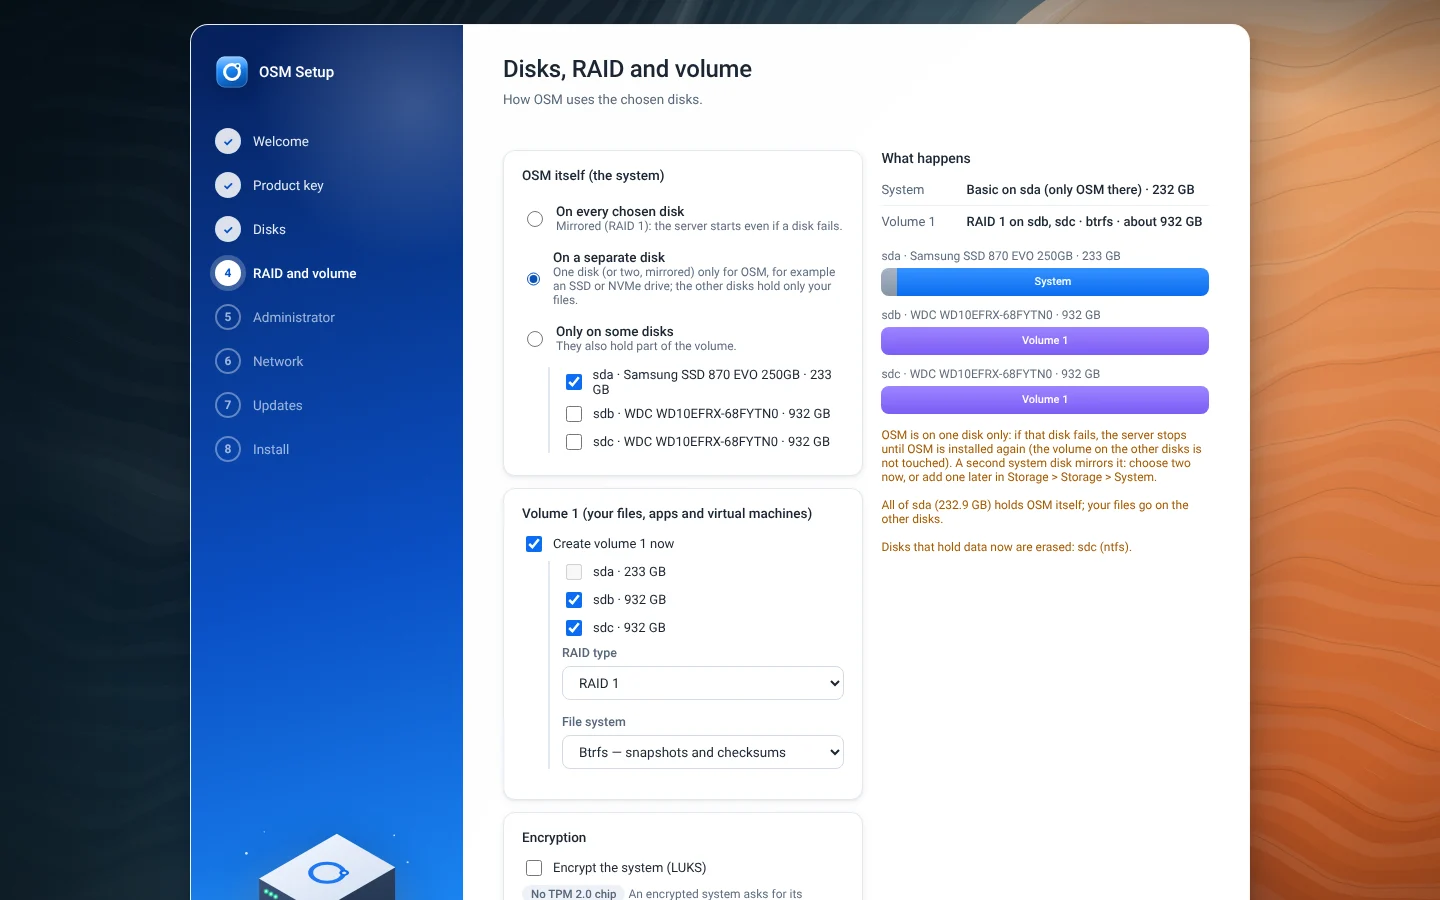
Task: Click the OSM Setup logo icon
Action: 232,72
